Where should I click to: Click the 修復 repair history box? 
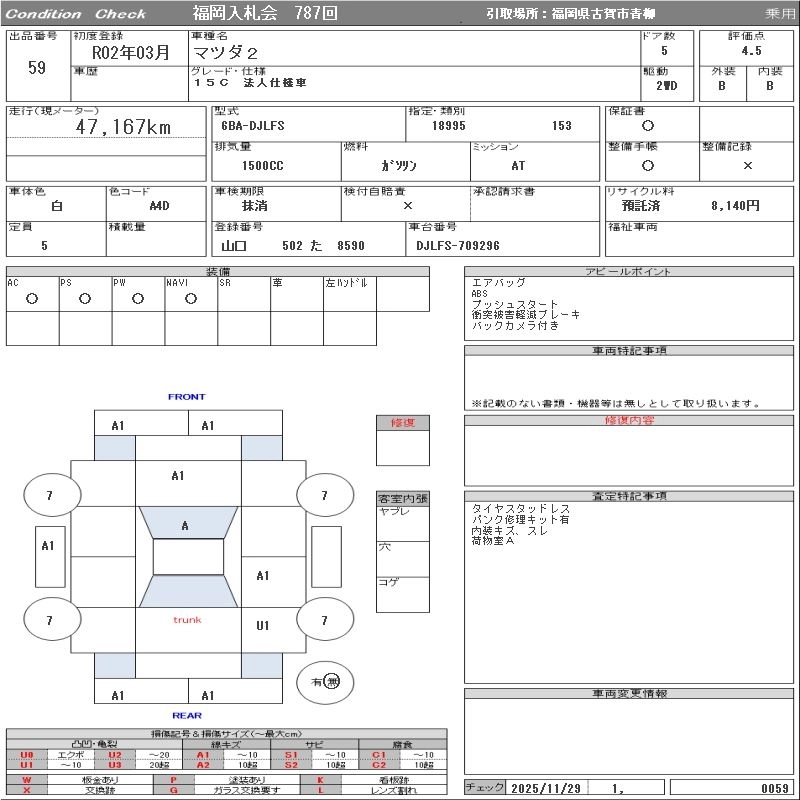click(x=402, y=423)
